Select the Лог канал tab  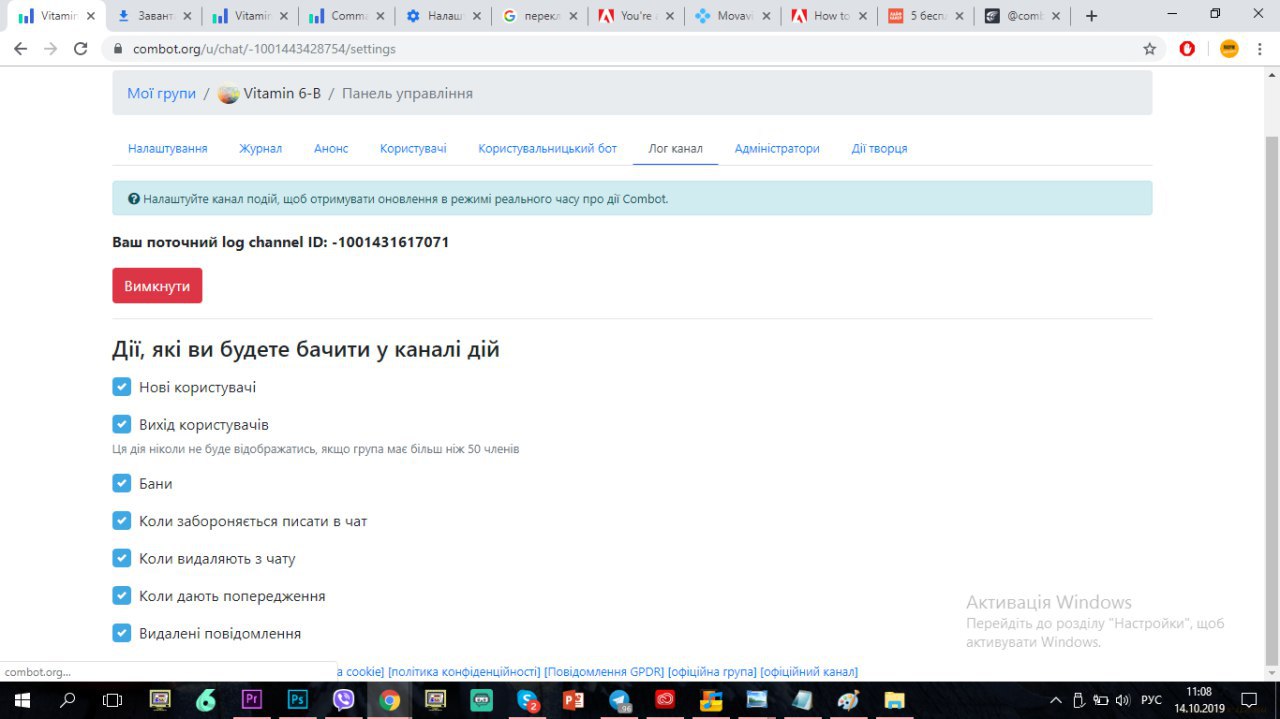(x=676, y=148)
